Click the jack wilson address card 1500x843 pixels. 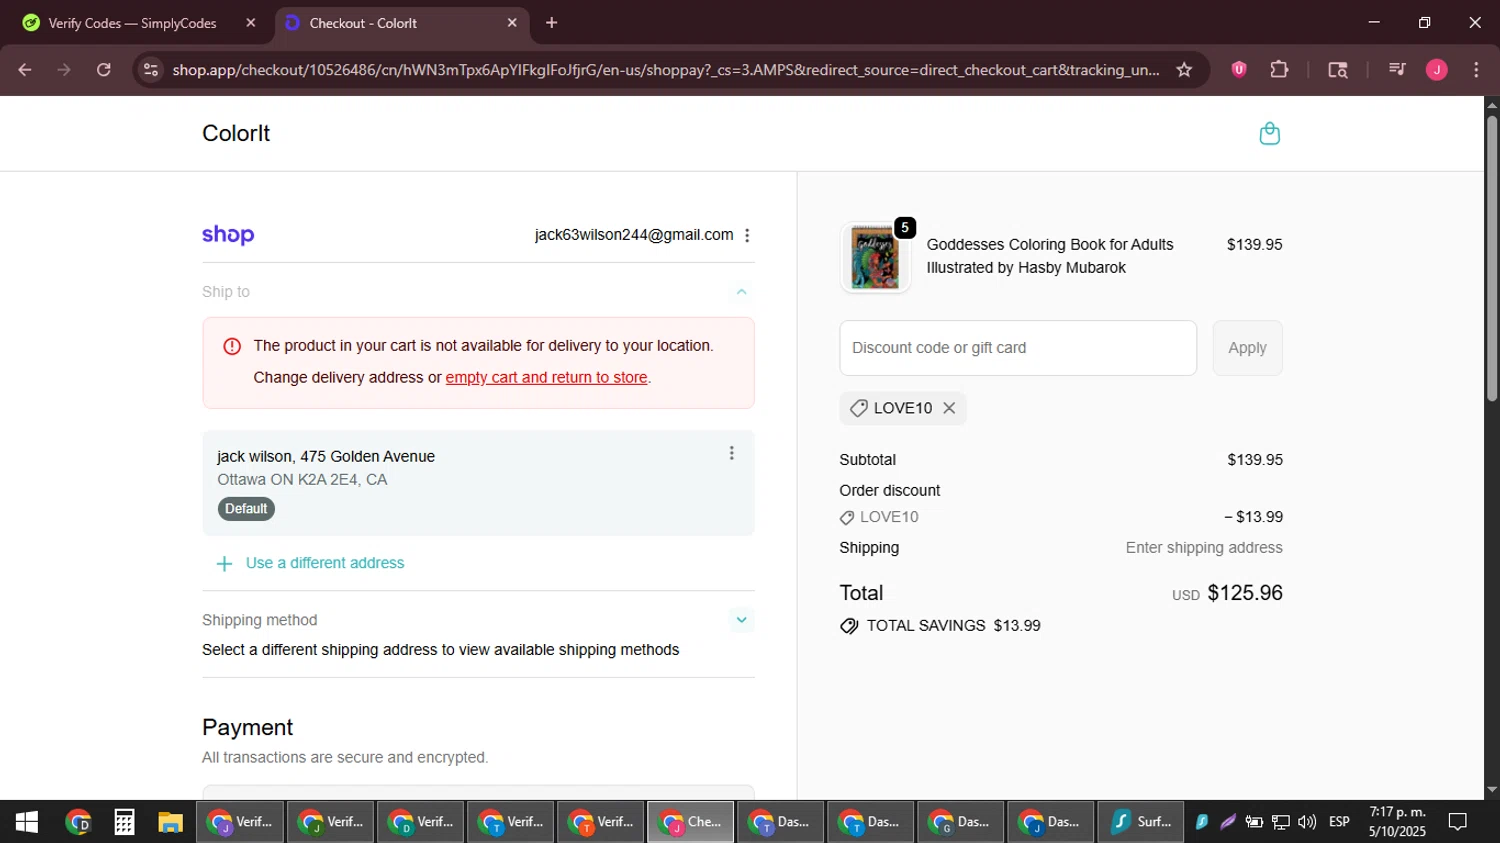pyautogui.click(x=478, y=483)
